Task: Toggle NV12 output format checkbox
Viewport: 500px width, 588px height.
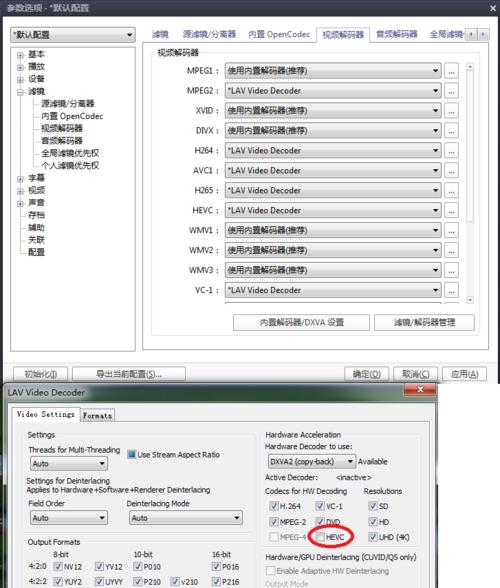Action: (x=58, y=566)
